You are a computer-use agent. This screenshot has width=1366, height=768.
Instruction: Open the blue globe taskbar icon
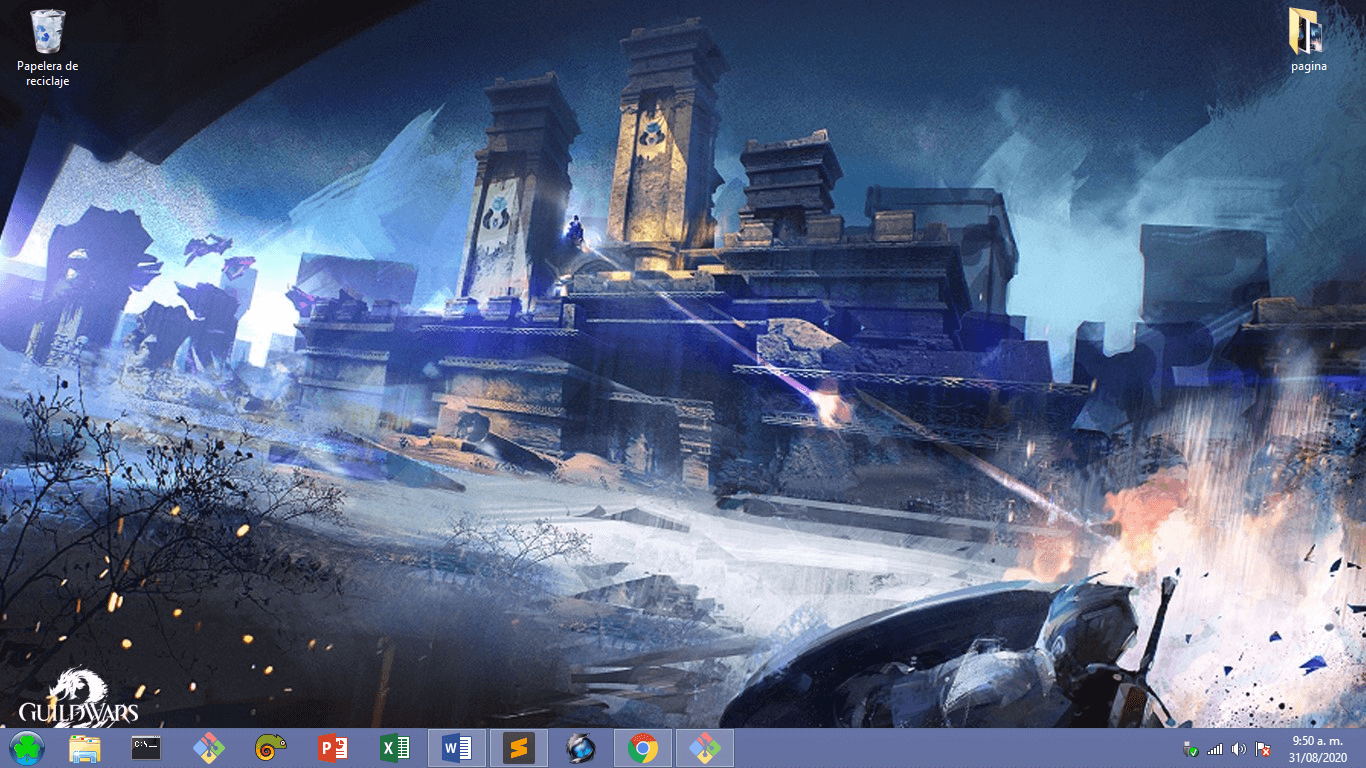(x=580, y=748)
